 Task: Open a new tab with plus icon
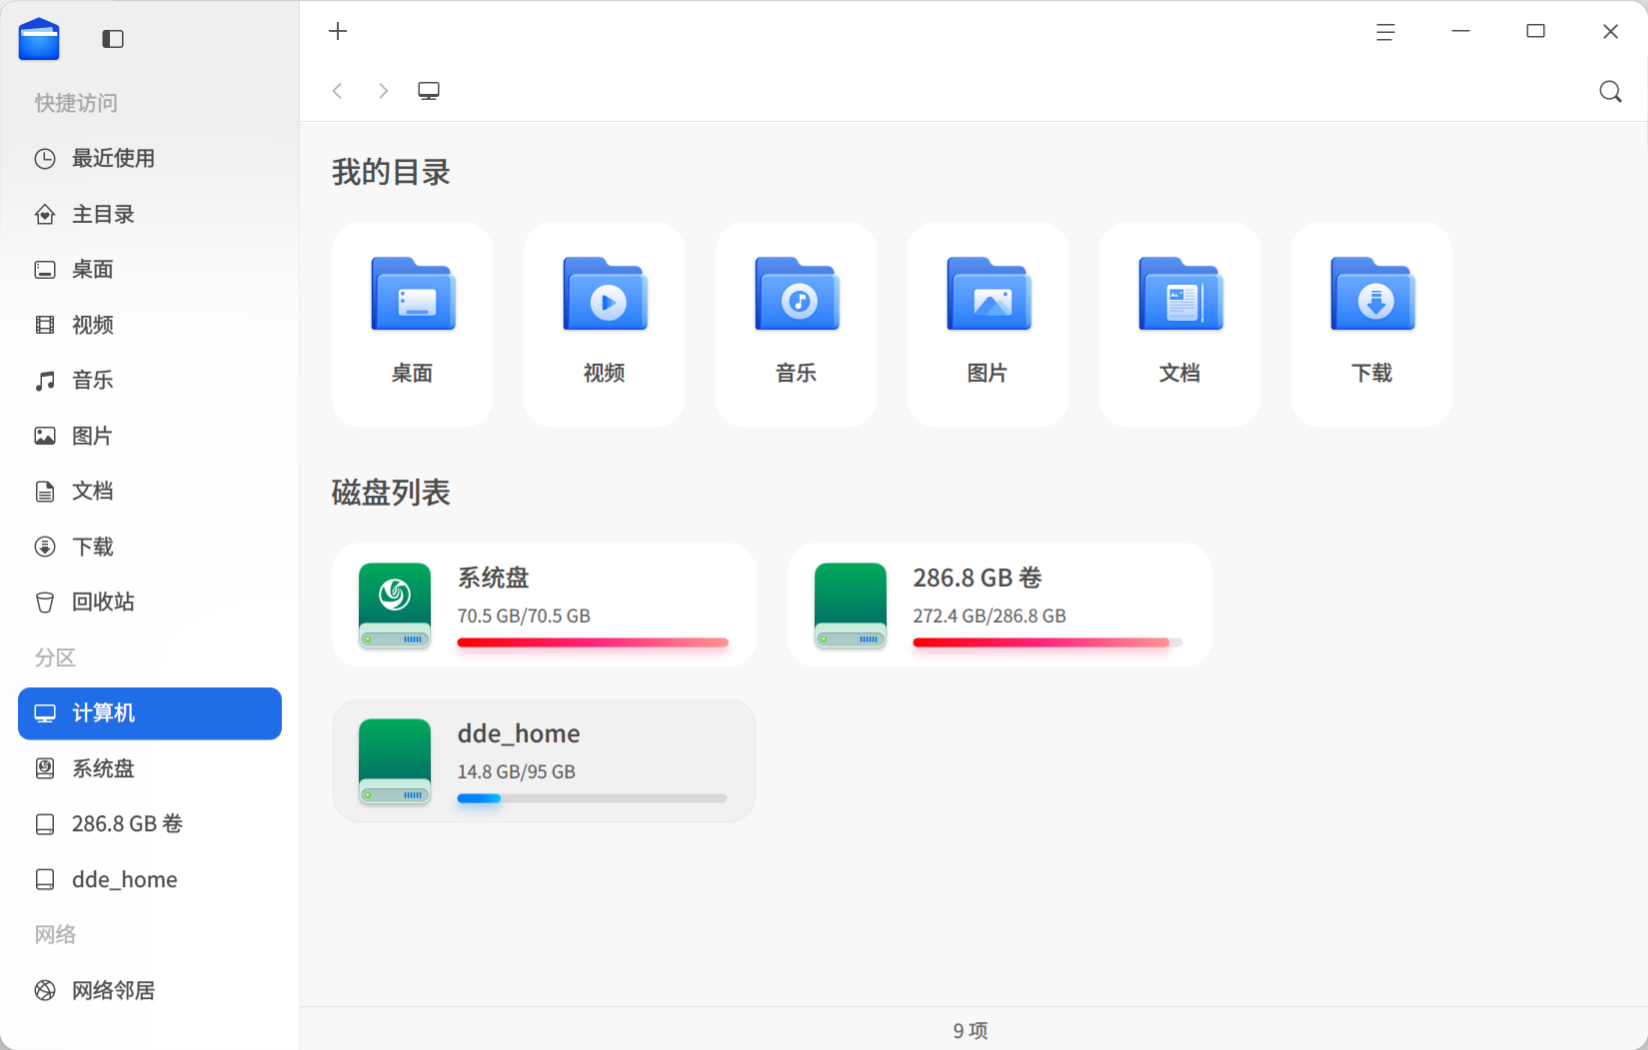pyautogui.click(x=338, y=31)
